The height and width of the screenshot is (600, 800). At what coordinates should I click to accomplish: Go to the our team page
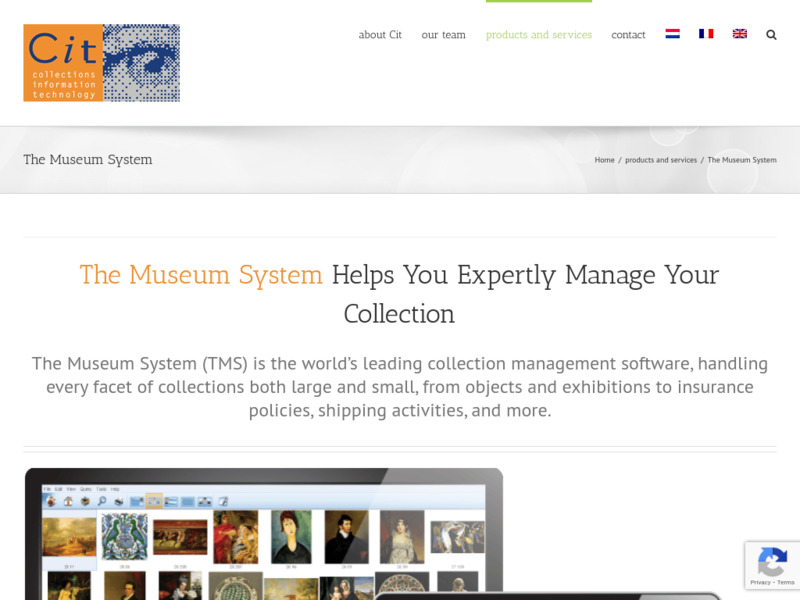click(443, 35)
